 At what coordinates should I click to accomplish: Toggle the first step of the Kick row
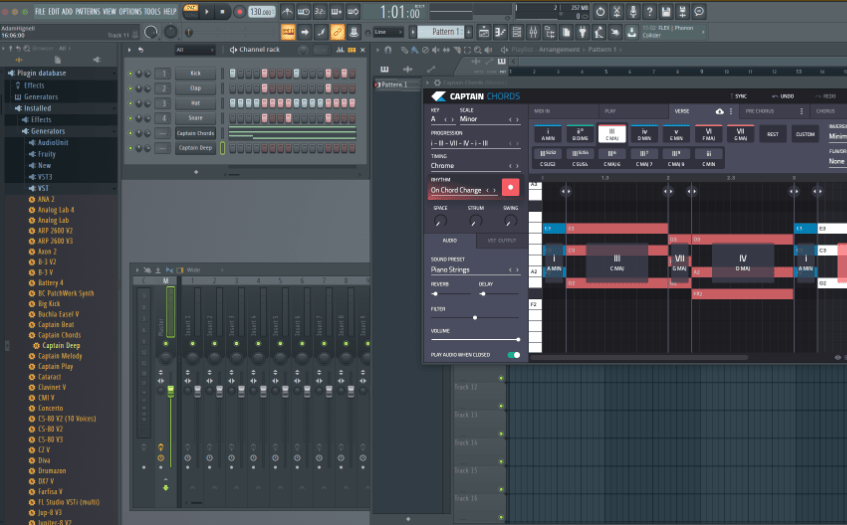tap(232, 73)
